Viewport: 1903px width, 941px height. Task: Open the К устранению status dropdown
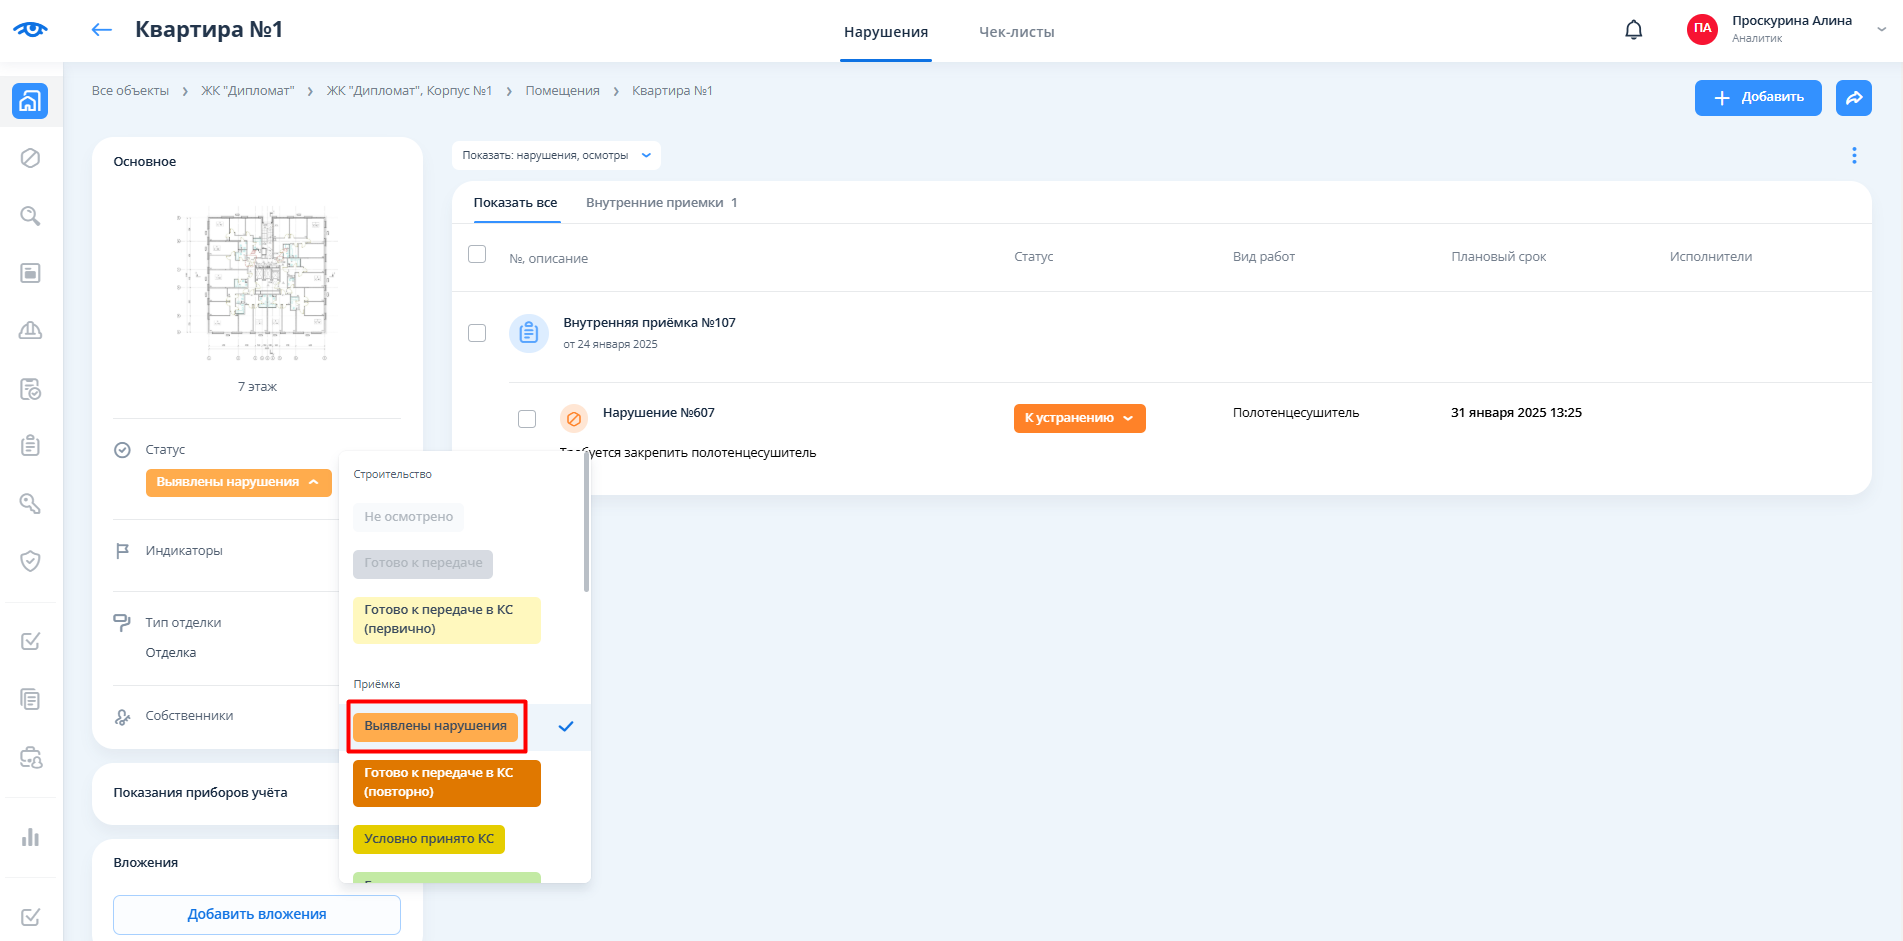click(x=1079, y=418)
